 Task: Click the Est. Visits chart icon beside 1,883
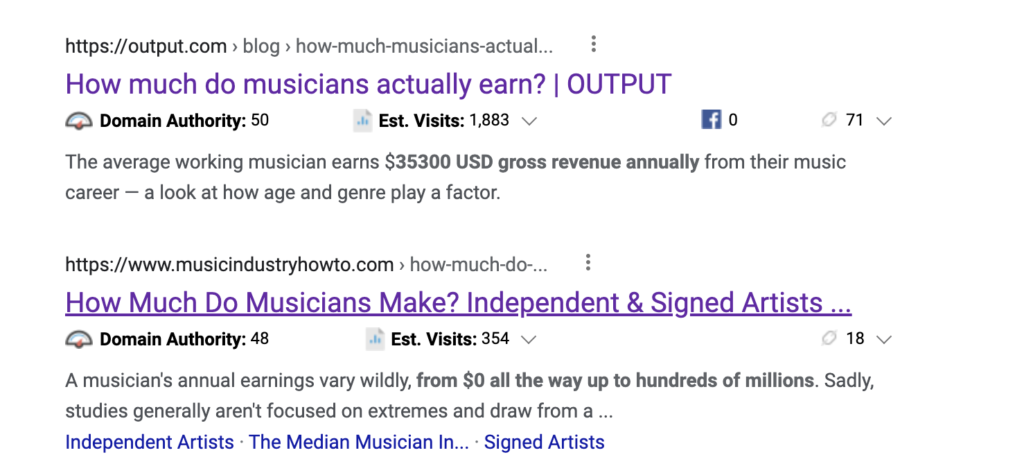coord(362,121)
